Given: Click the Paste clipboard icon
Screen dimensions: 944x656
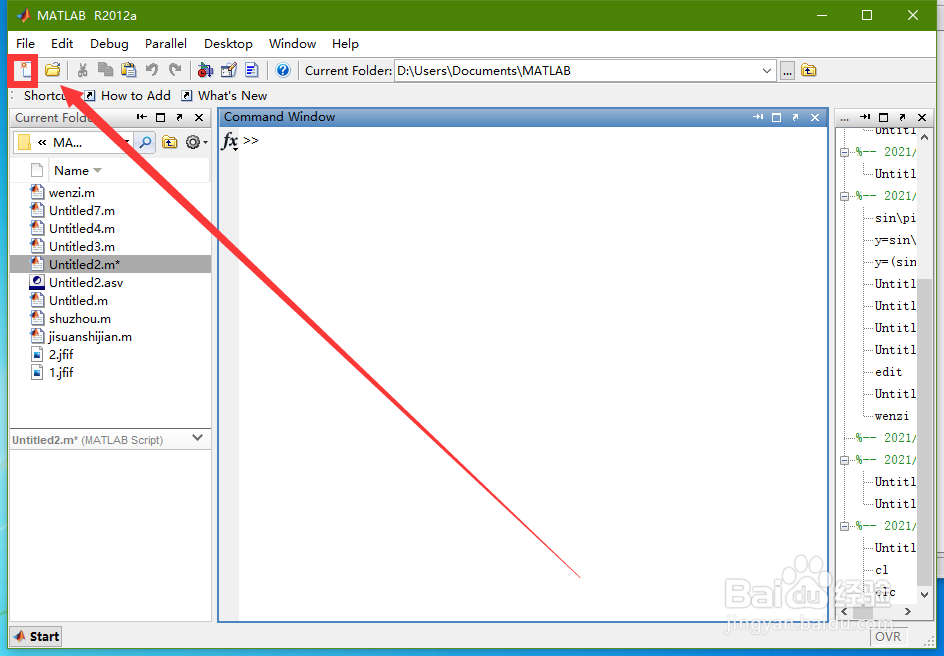Looking at the screenshot, I should coord(128,70).
